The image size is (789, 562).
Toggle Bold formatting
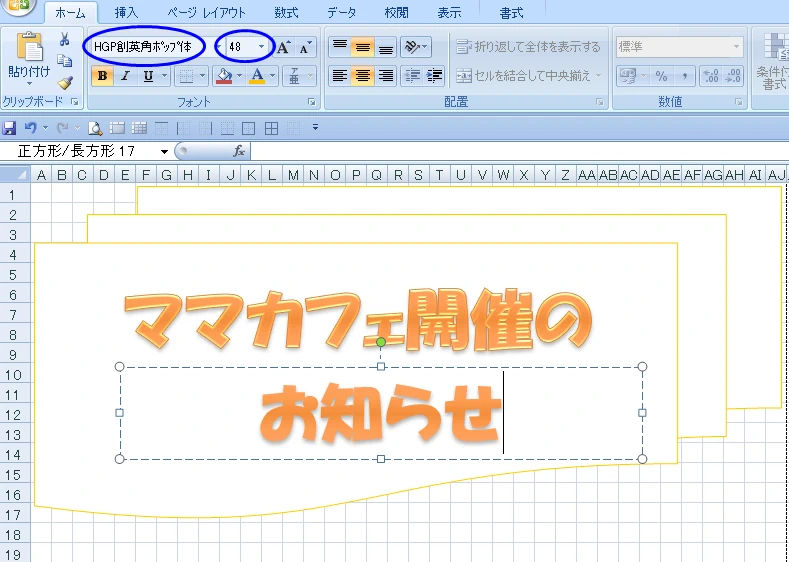coord(101,76)
